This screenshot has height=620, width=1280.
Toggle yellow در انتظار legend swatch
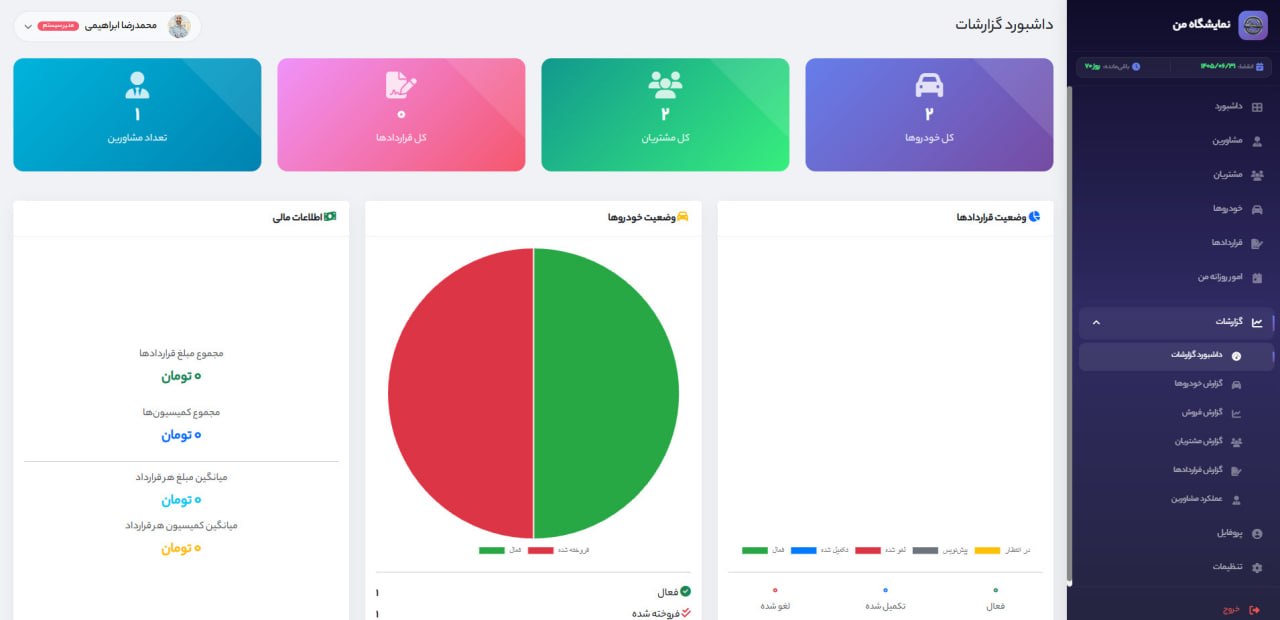pyautogui.click(x=987, y=550)
